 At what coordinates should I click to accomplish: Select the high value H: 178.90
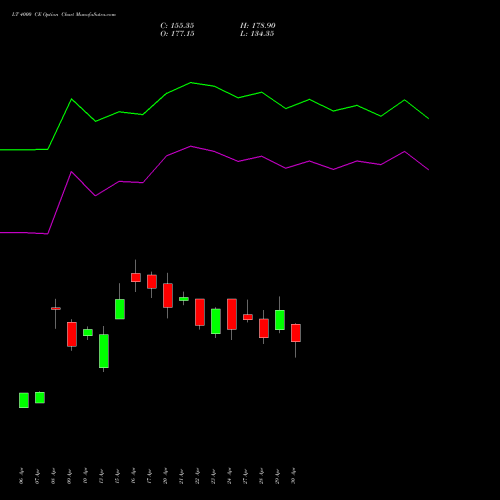[x=257, y=26]
